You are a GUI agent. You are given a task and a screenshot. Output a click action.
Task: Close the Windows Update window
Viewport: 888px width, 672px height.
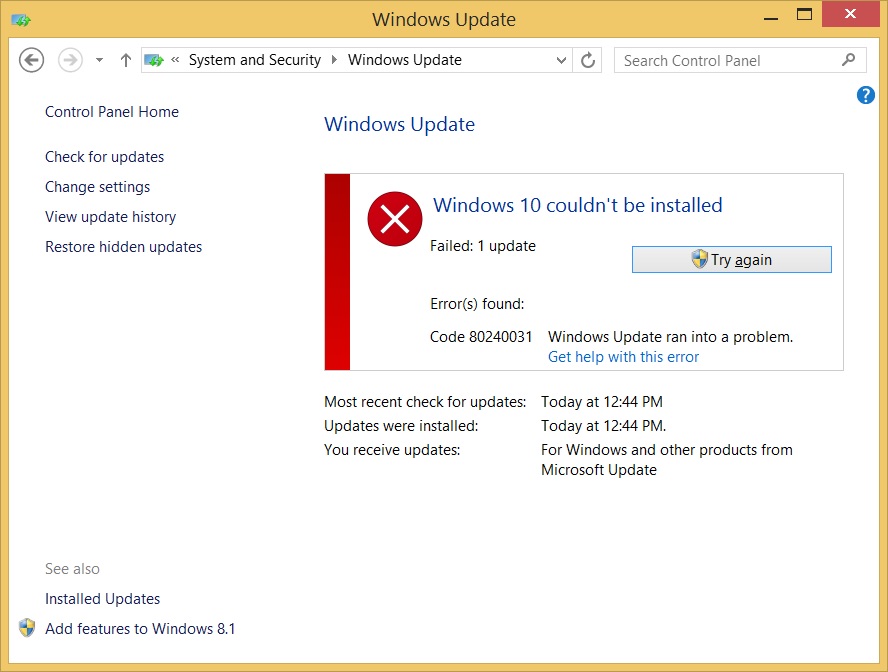(x=850, y=14)
